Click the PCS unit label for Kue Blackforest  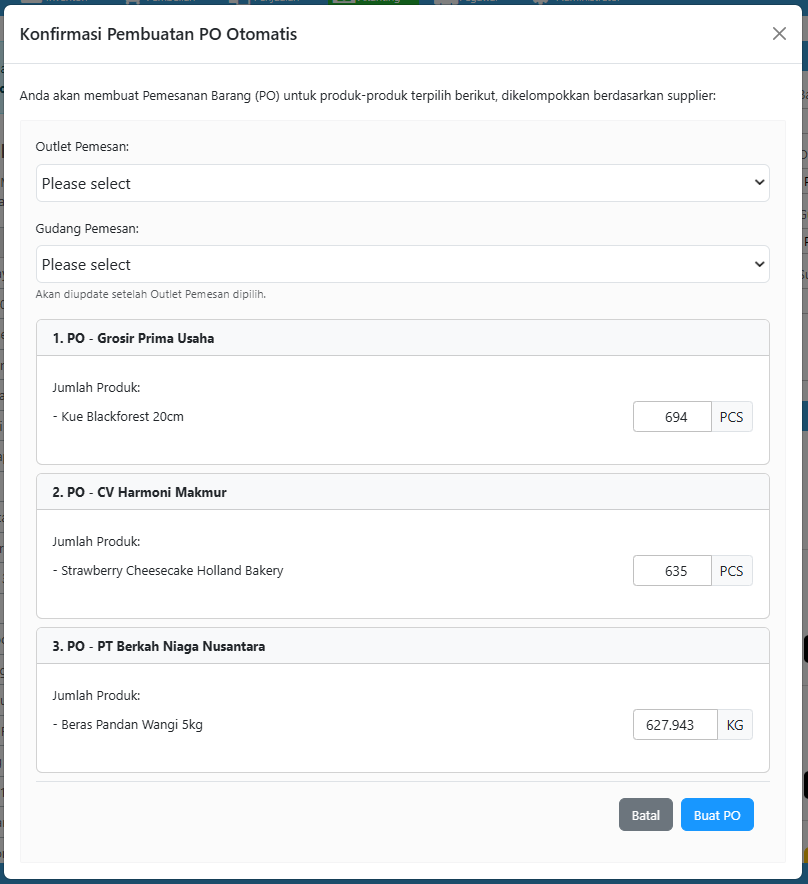732,417
